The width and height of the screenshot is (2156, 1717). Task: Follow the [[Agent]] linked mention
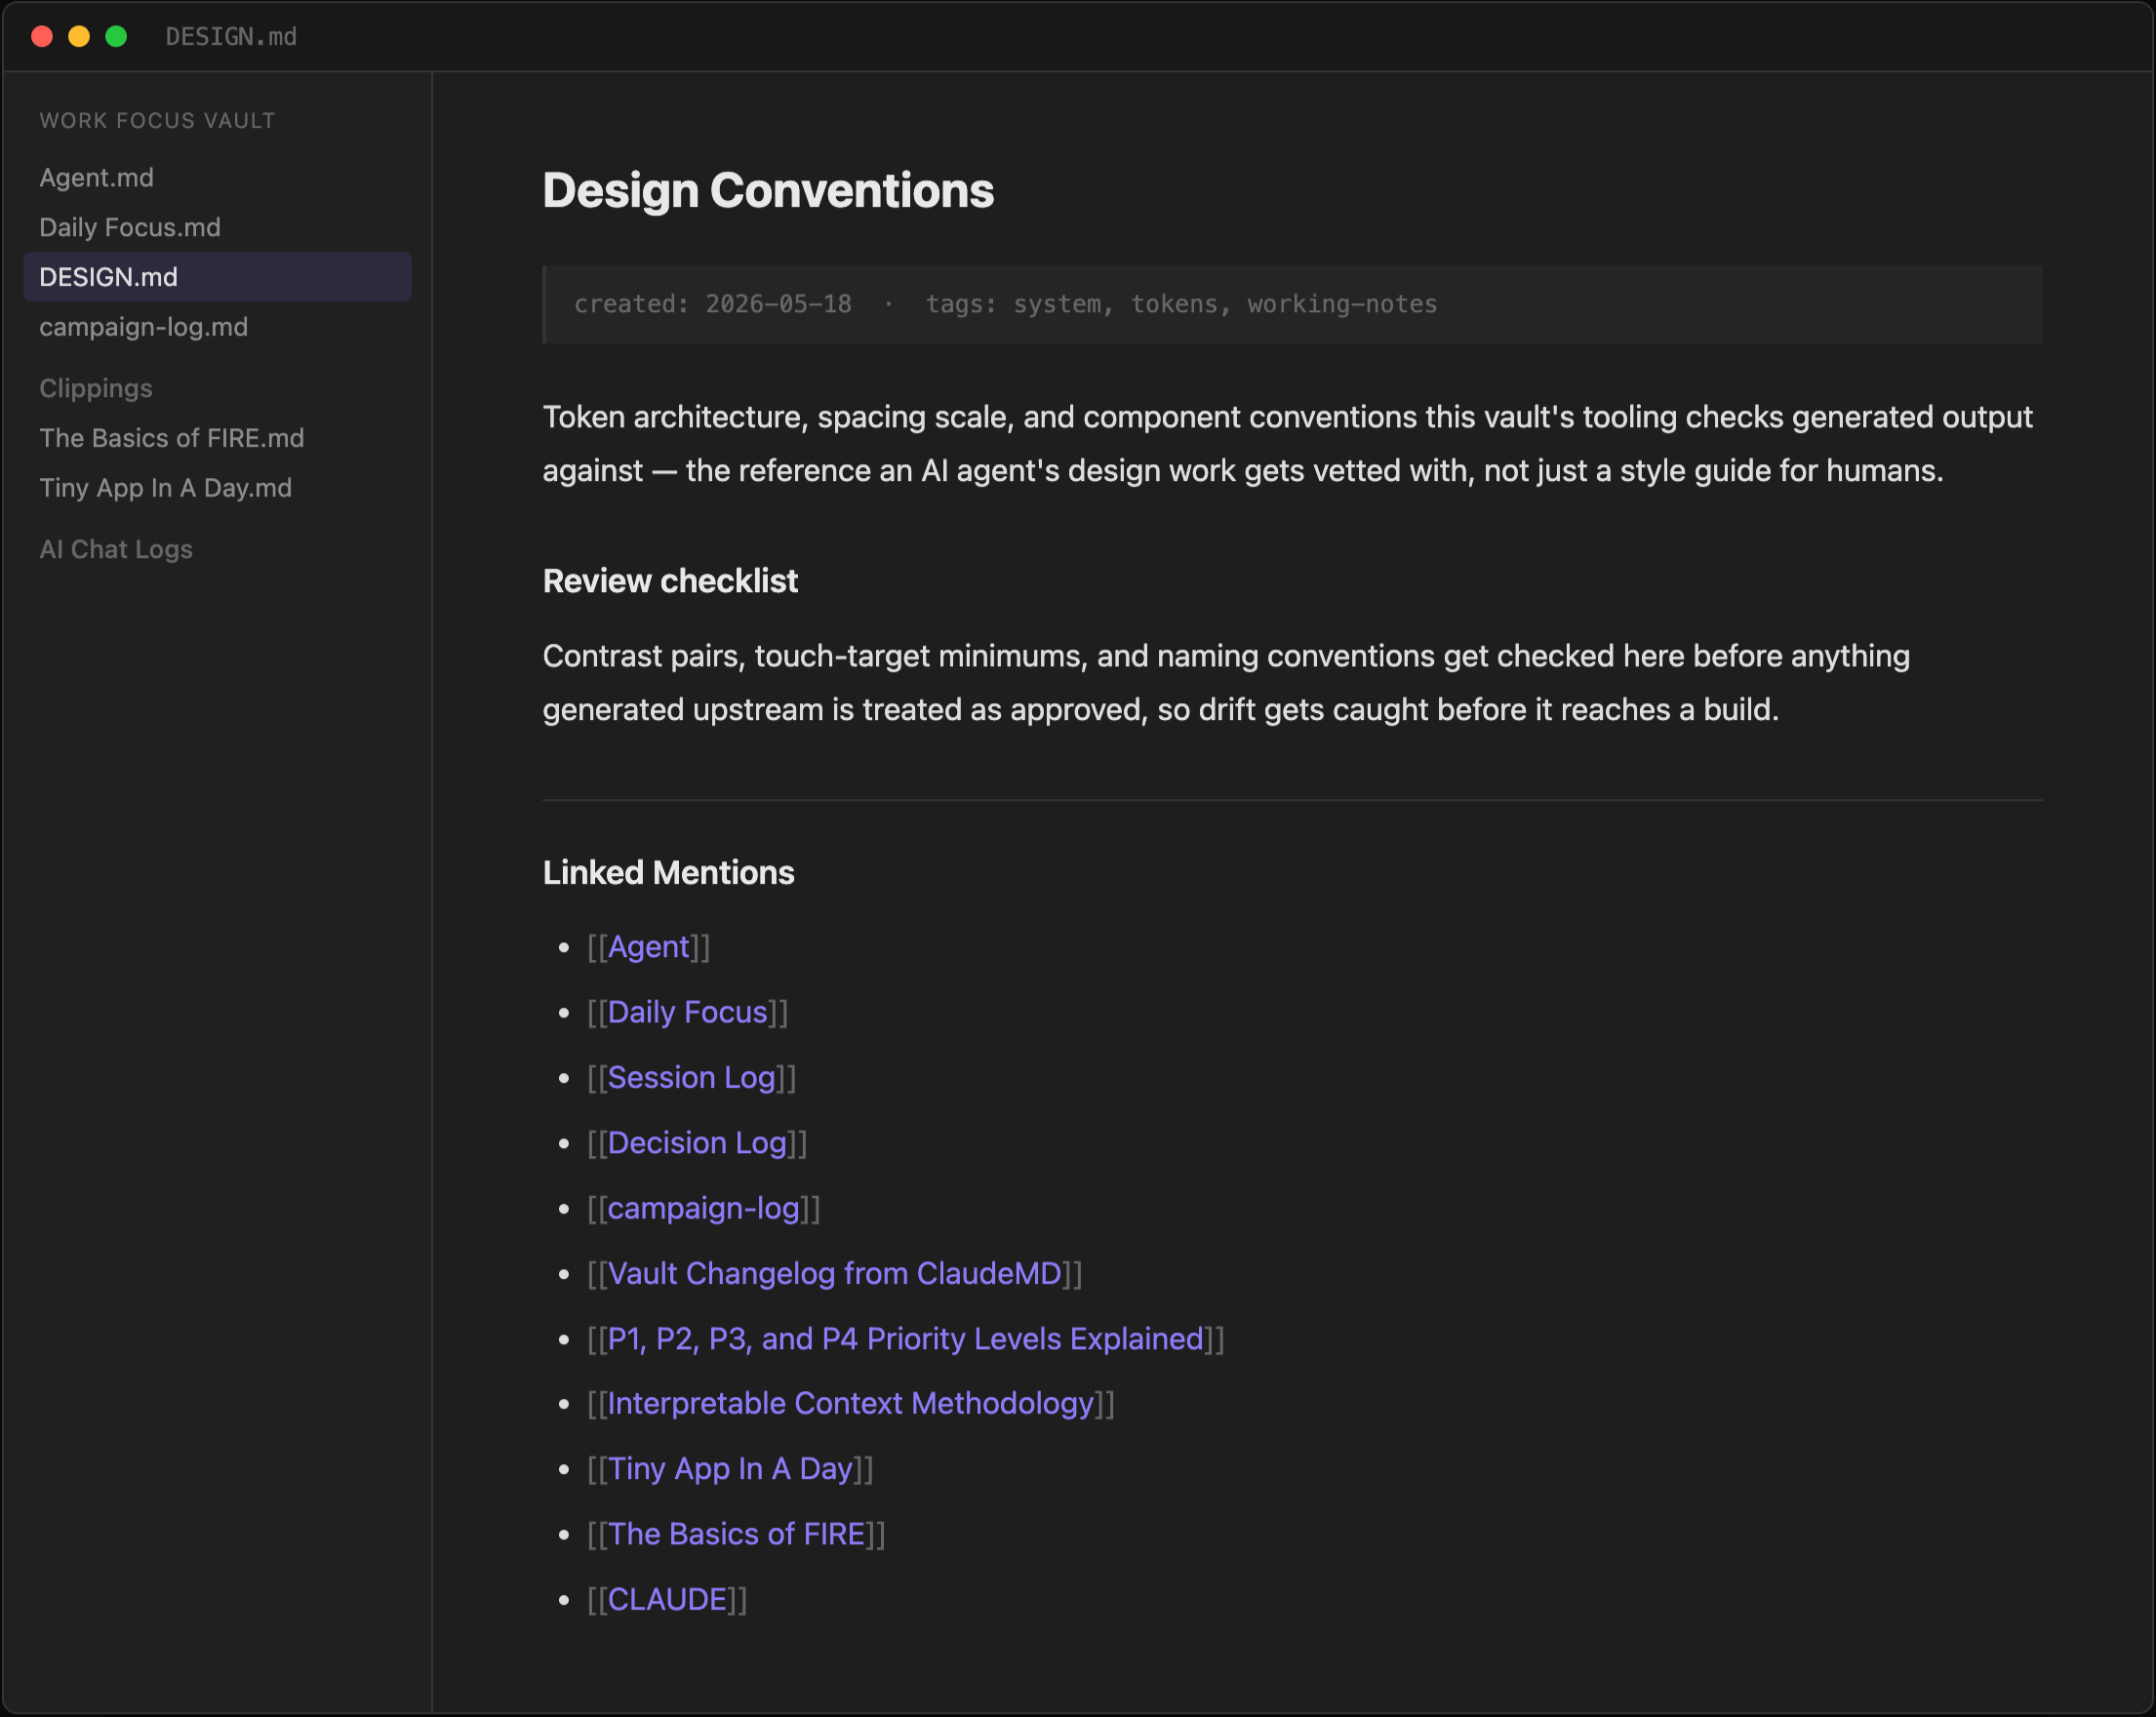(x=649, y=947)
